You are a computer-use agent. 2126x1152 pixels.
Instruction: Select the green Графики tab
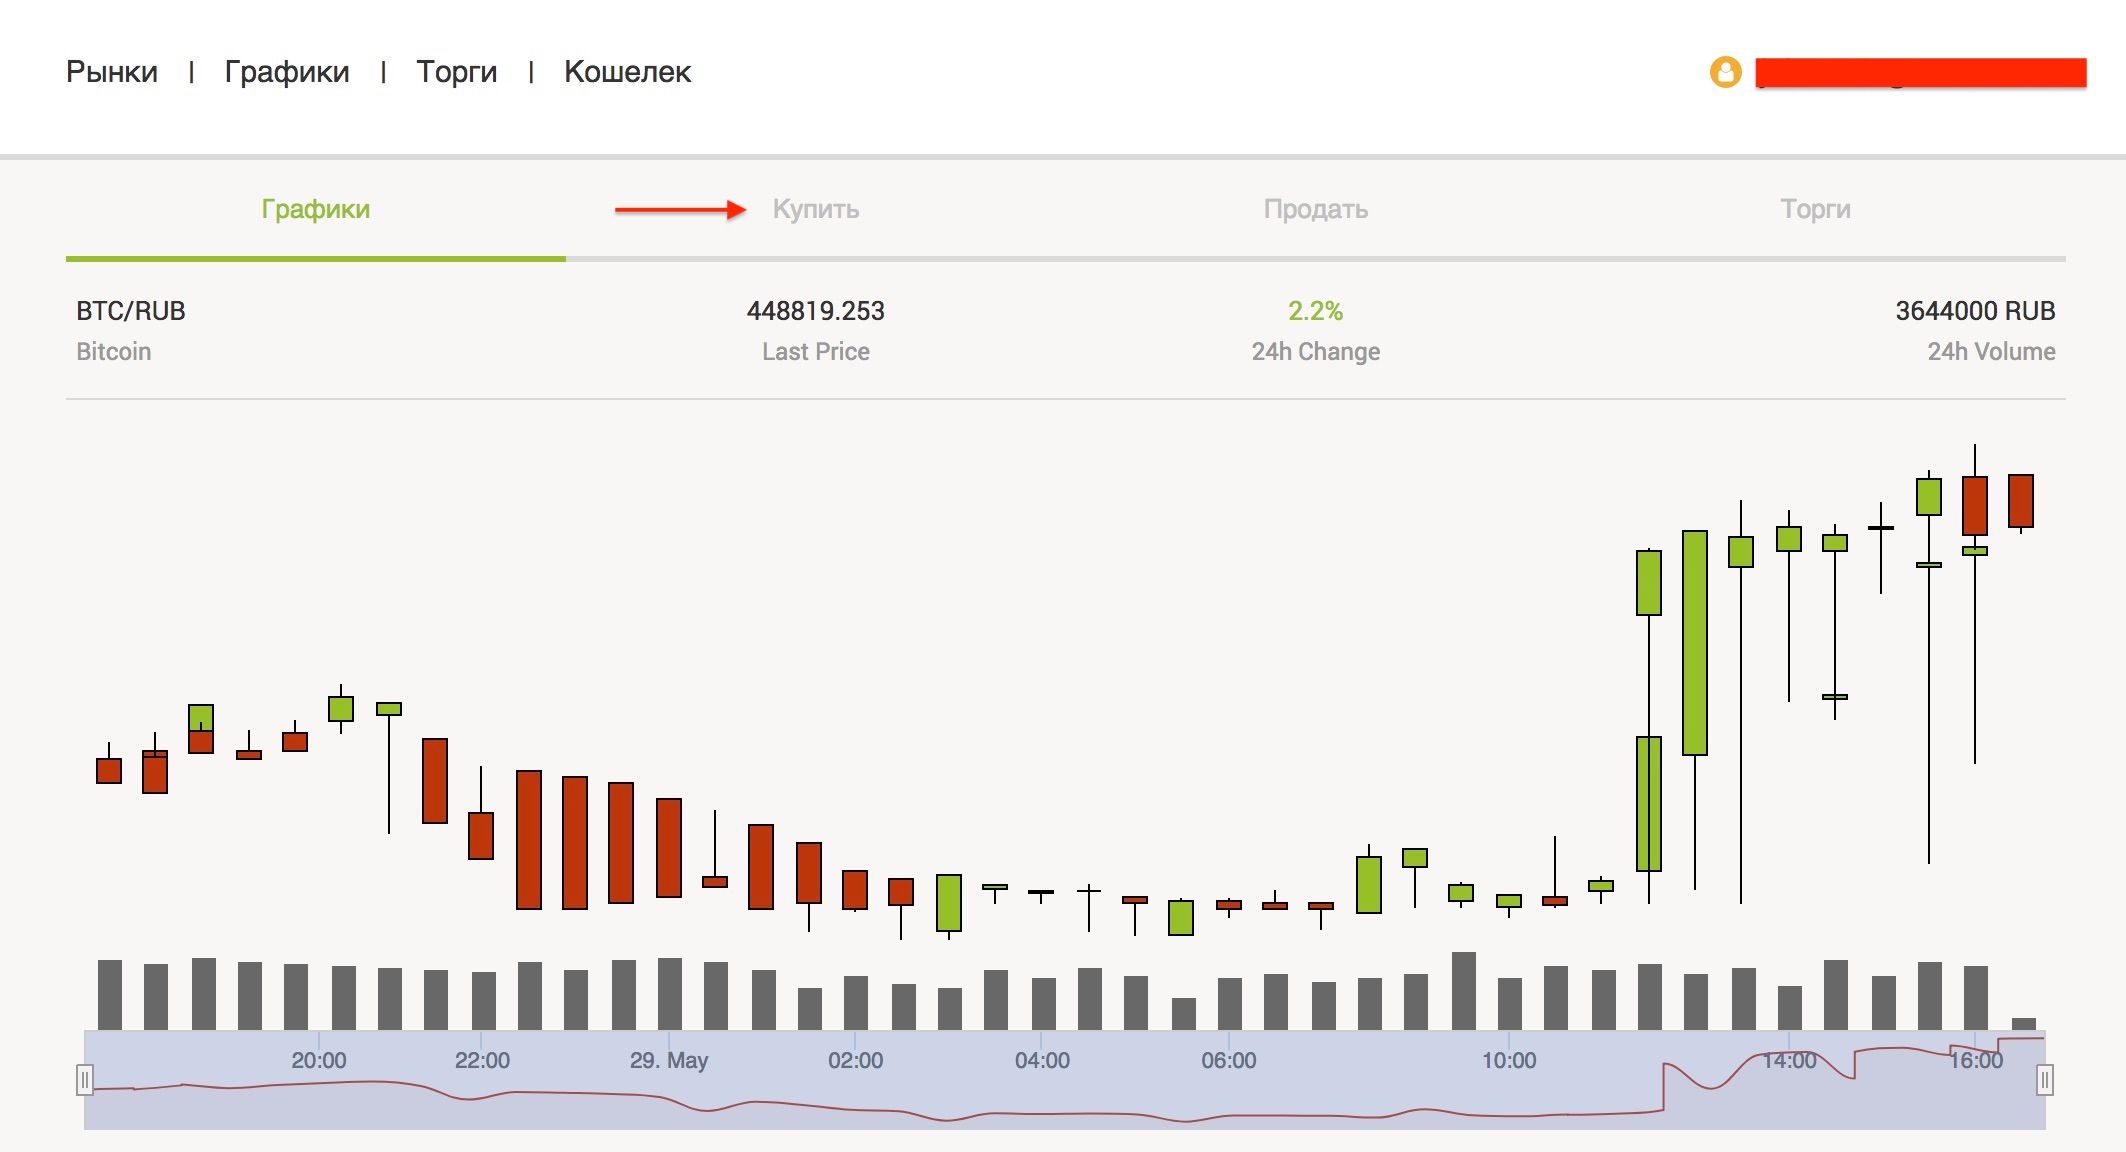click(316, 209)
